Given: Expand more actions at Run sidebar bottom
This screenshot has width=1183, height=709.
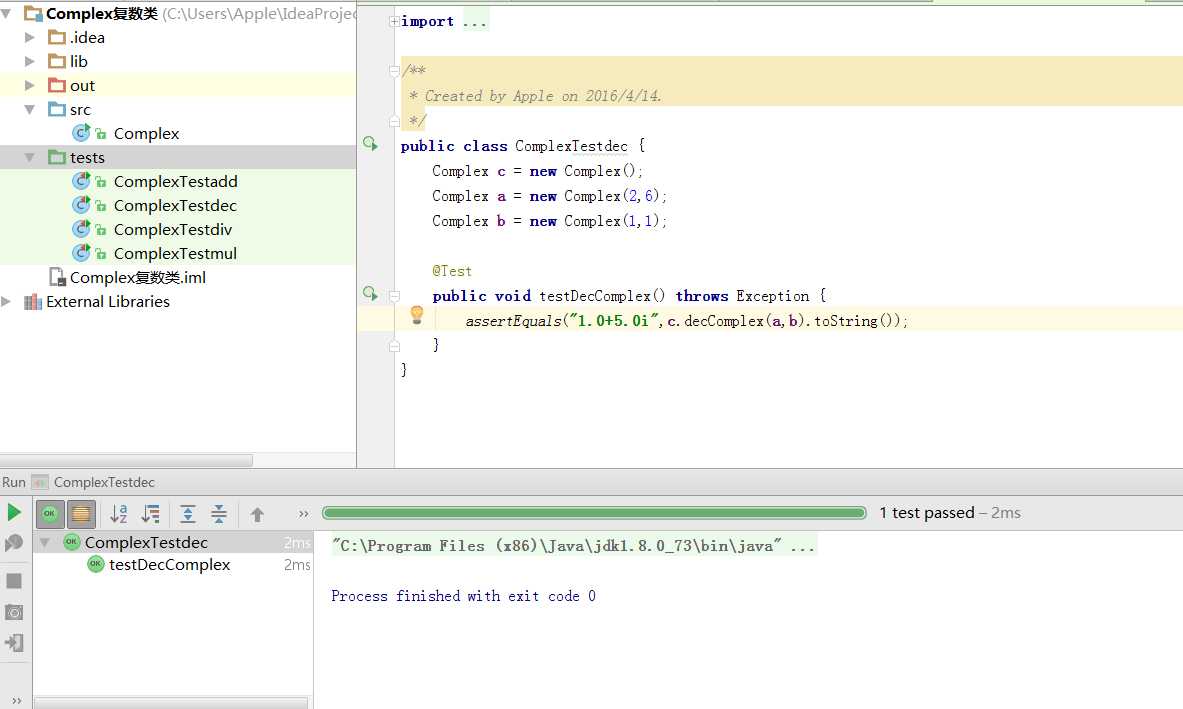Looking at the screenshot, I should [17, 701].
